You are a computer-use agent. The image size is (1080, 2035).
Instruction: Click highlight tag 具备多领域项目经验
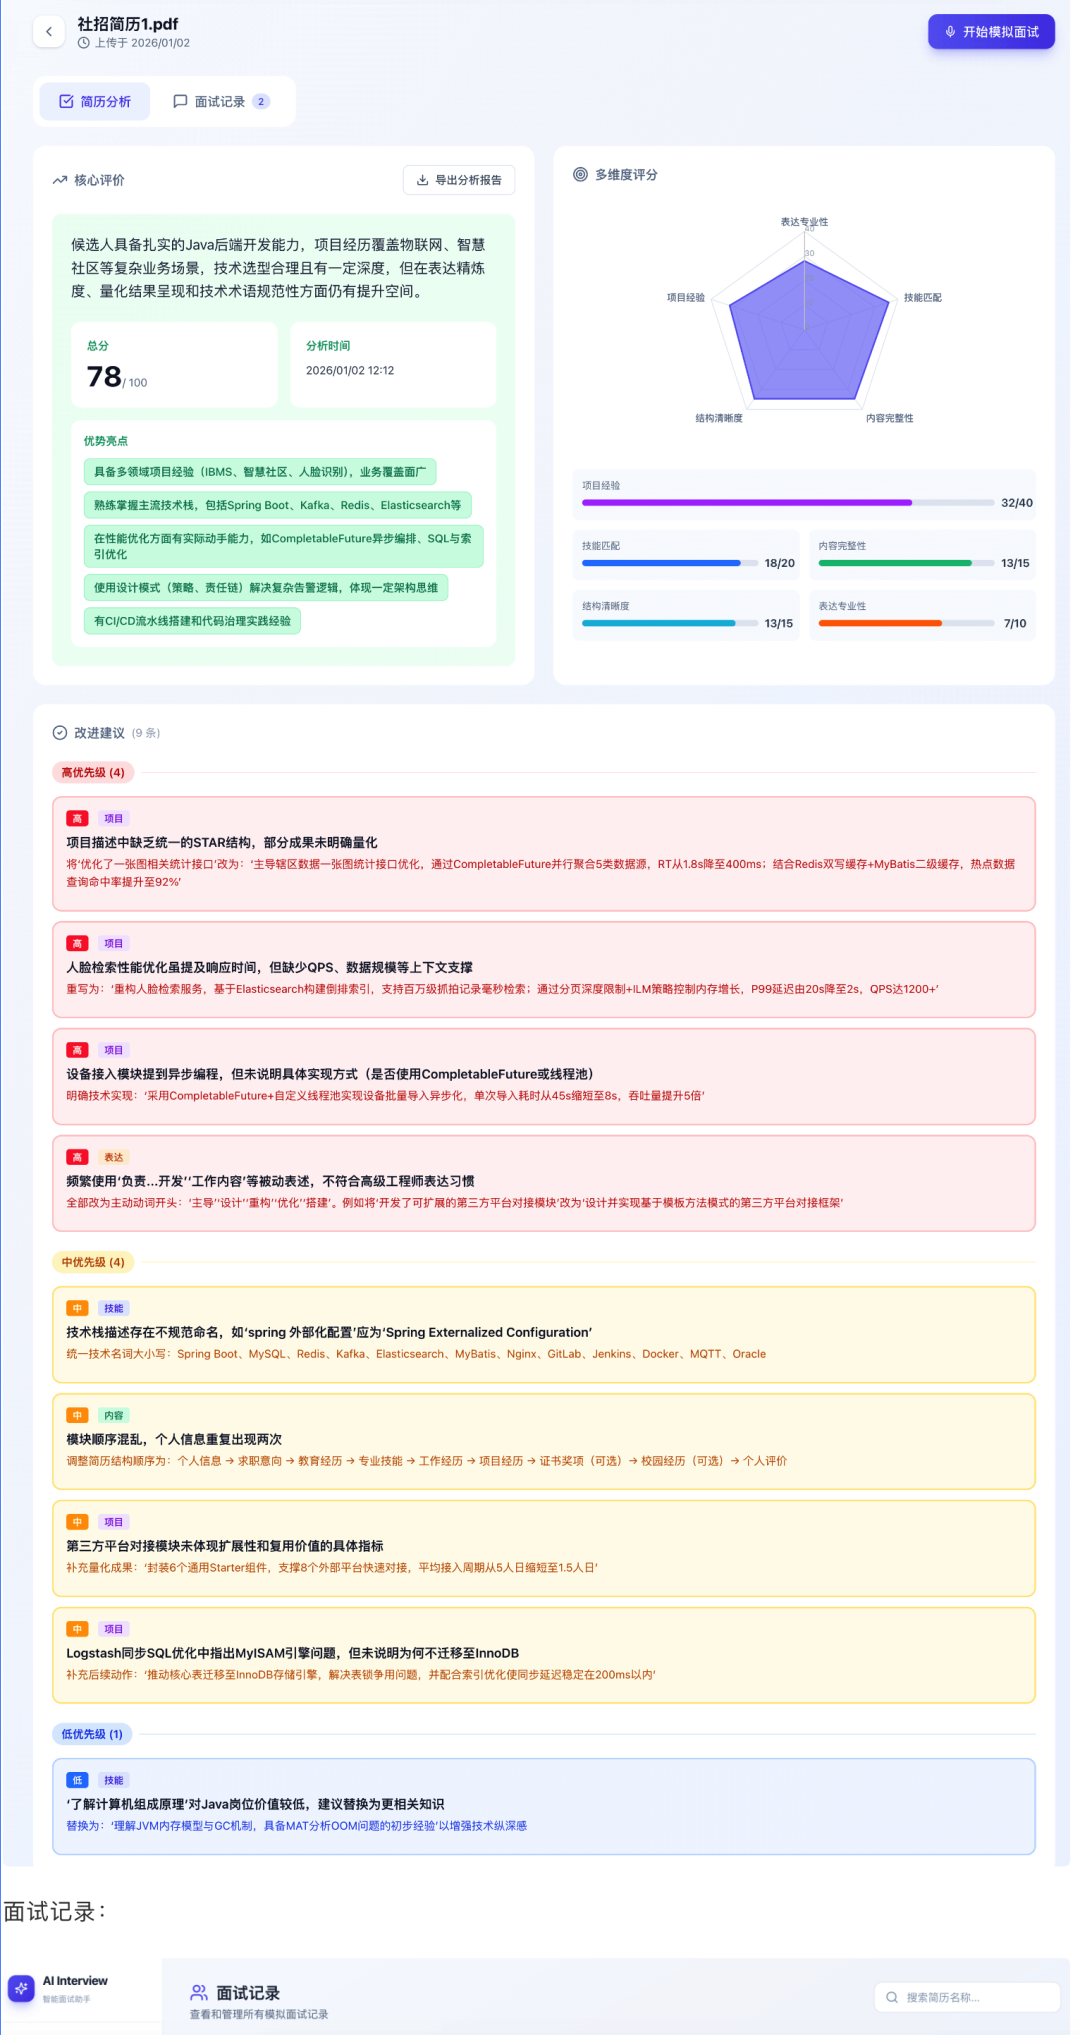[x=259, y=472]
